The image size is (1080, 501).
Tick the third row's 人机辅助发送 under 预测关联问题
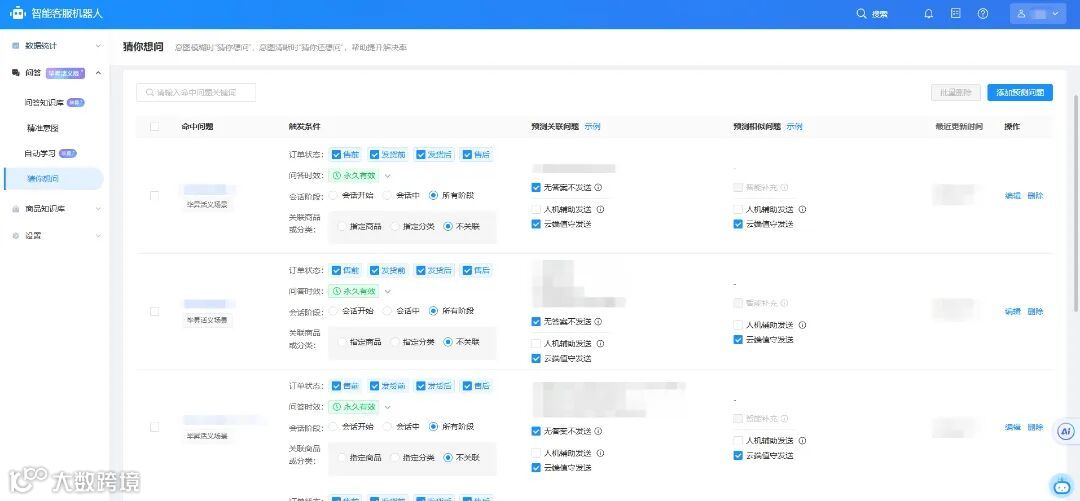coord(536,453)
